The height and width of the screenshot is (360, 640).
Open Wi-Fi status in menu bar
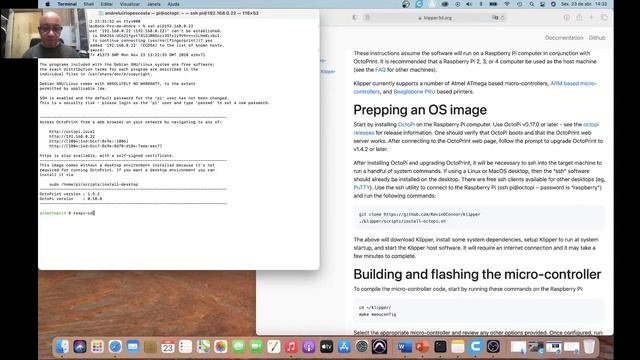pyautogui.click(x=507, y=4)
